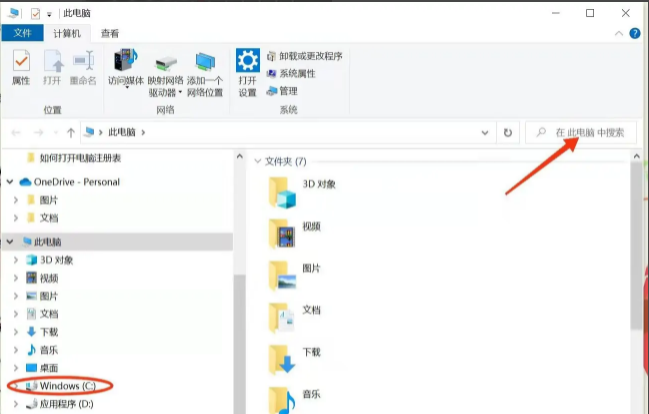Open address bar history dropdown arrow
Screen dimensions: 649x414
pyautogui.click(x=485, y=132)
